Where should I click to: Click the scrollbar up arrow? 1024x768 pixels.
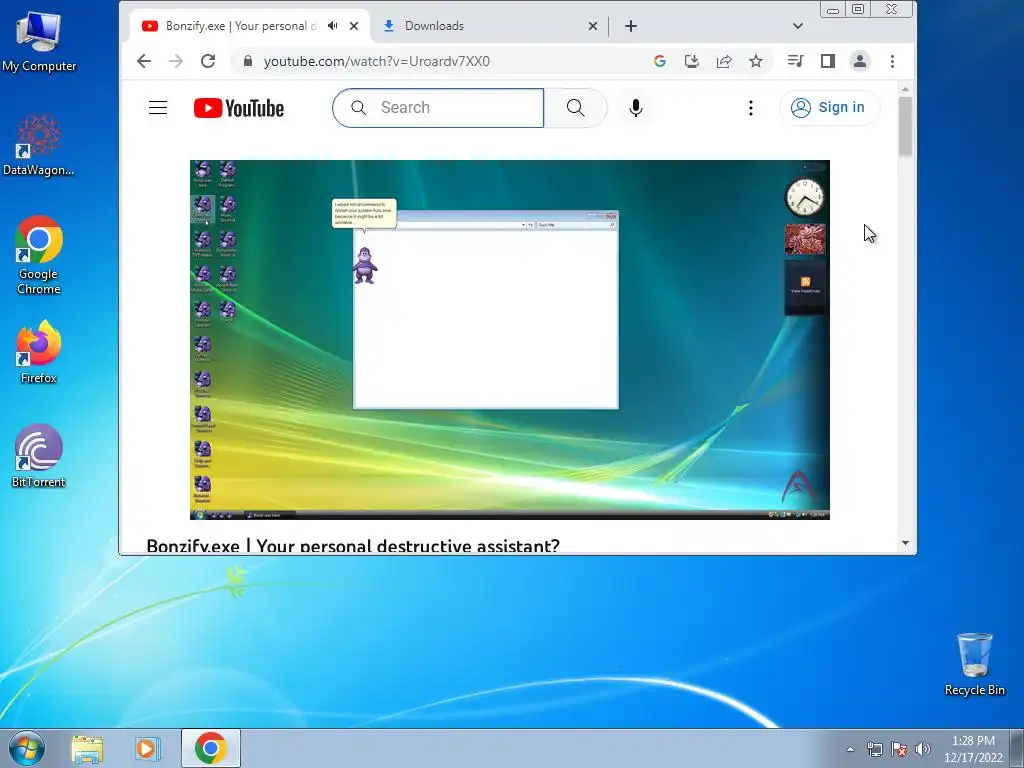click(x=905, y=89)
